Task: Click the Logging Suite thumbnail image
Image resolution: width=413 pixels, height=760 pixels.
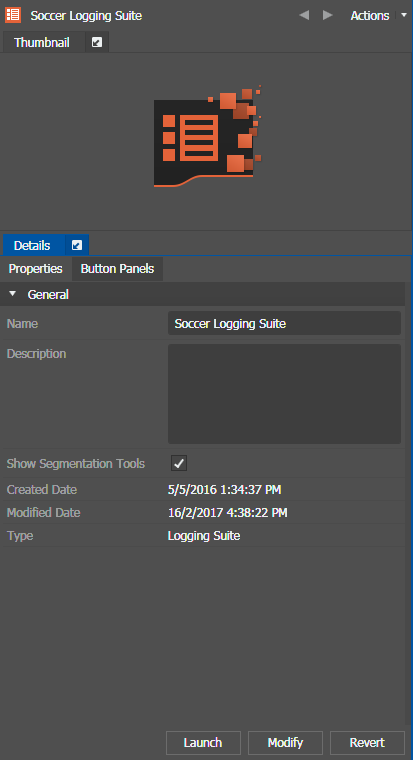Action: (207, 136)
